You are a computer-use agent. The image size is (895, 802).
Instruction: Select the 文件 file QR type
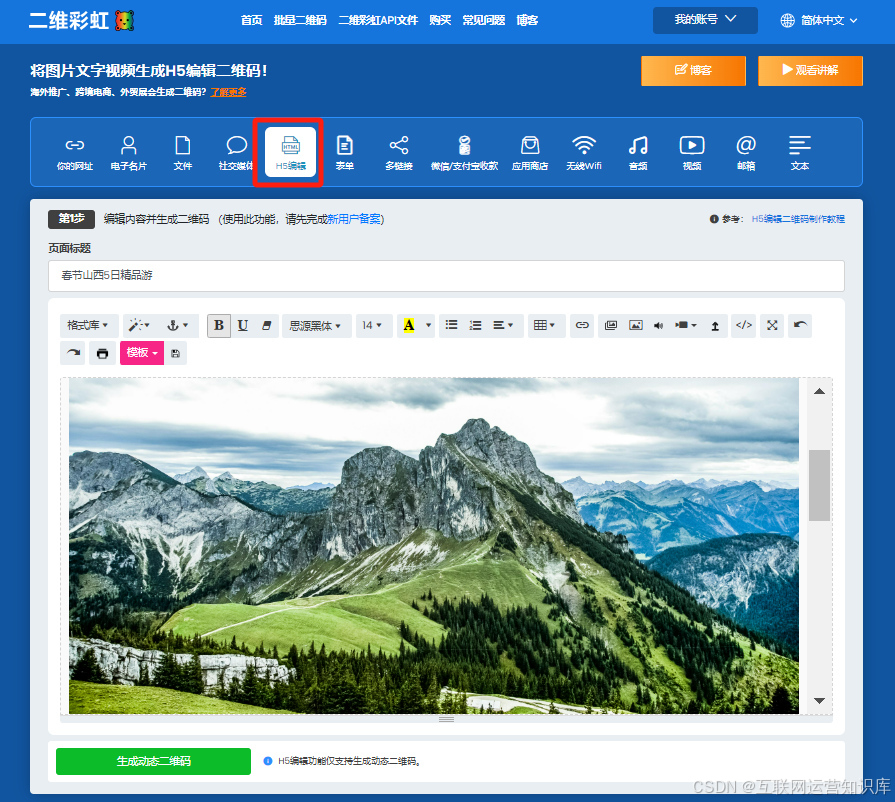click(x=183, y=152)
